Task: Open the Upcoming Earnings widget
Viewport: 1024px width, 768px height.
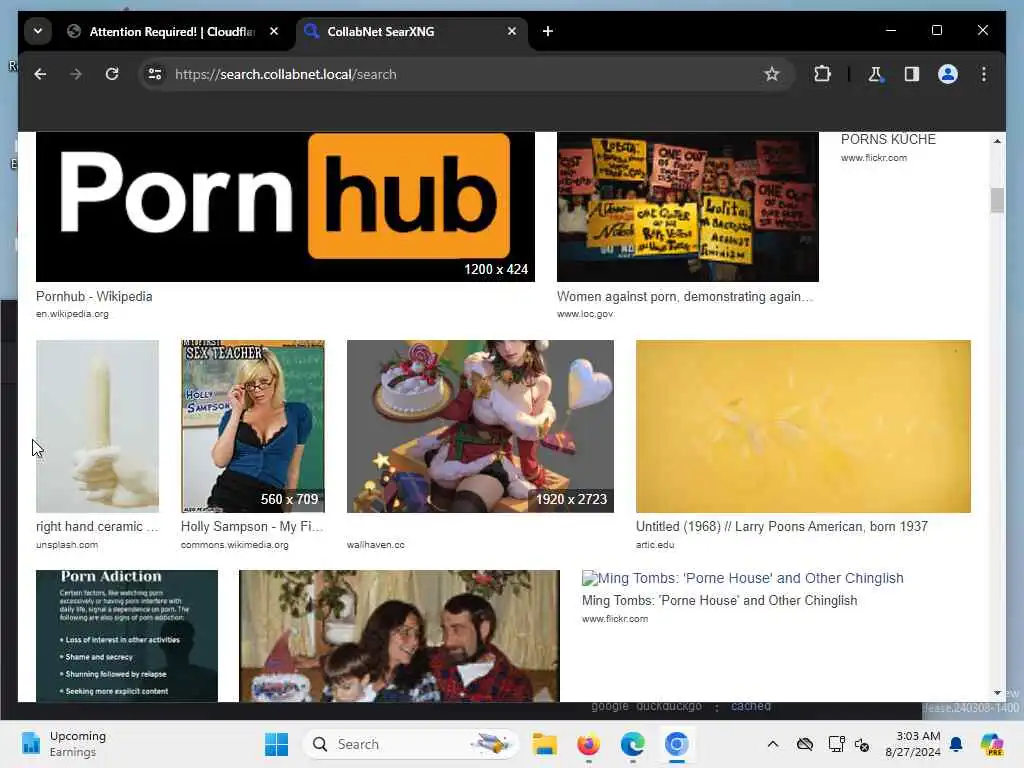Action: pyautogui.click(x=63, y=744)
